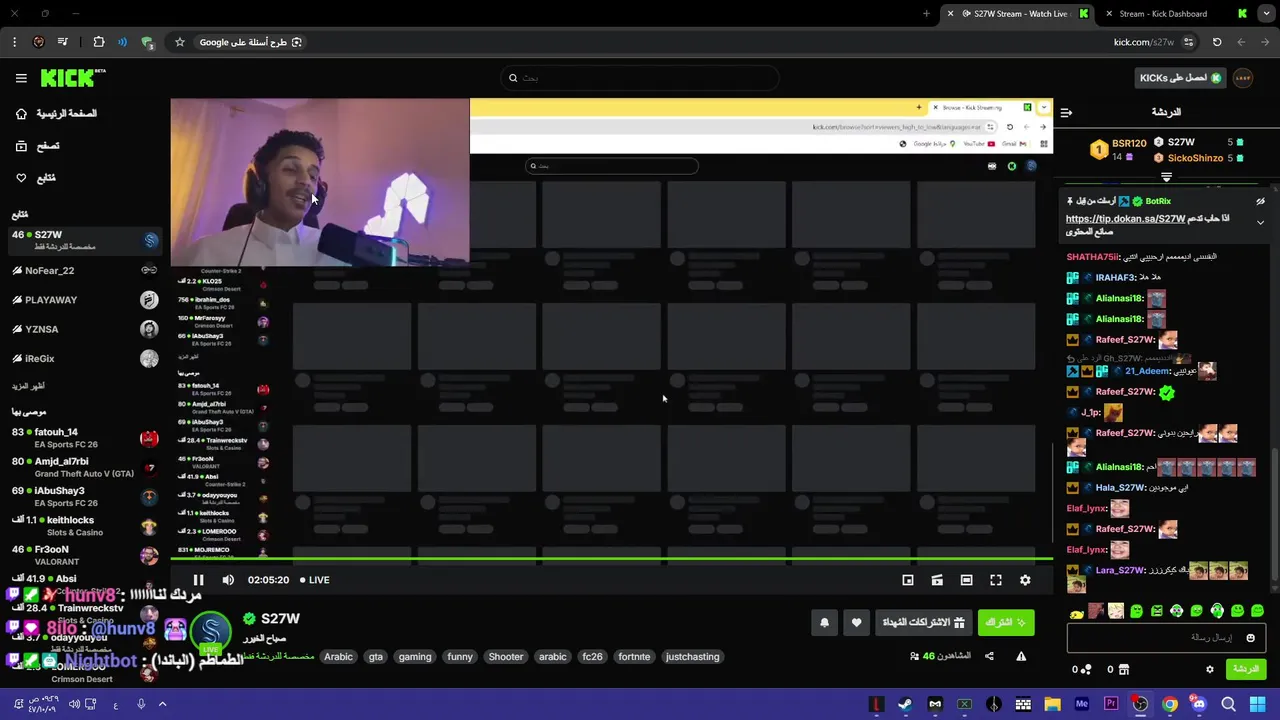Open keithlocks recommended channel

85,526
